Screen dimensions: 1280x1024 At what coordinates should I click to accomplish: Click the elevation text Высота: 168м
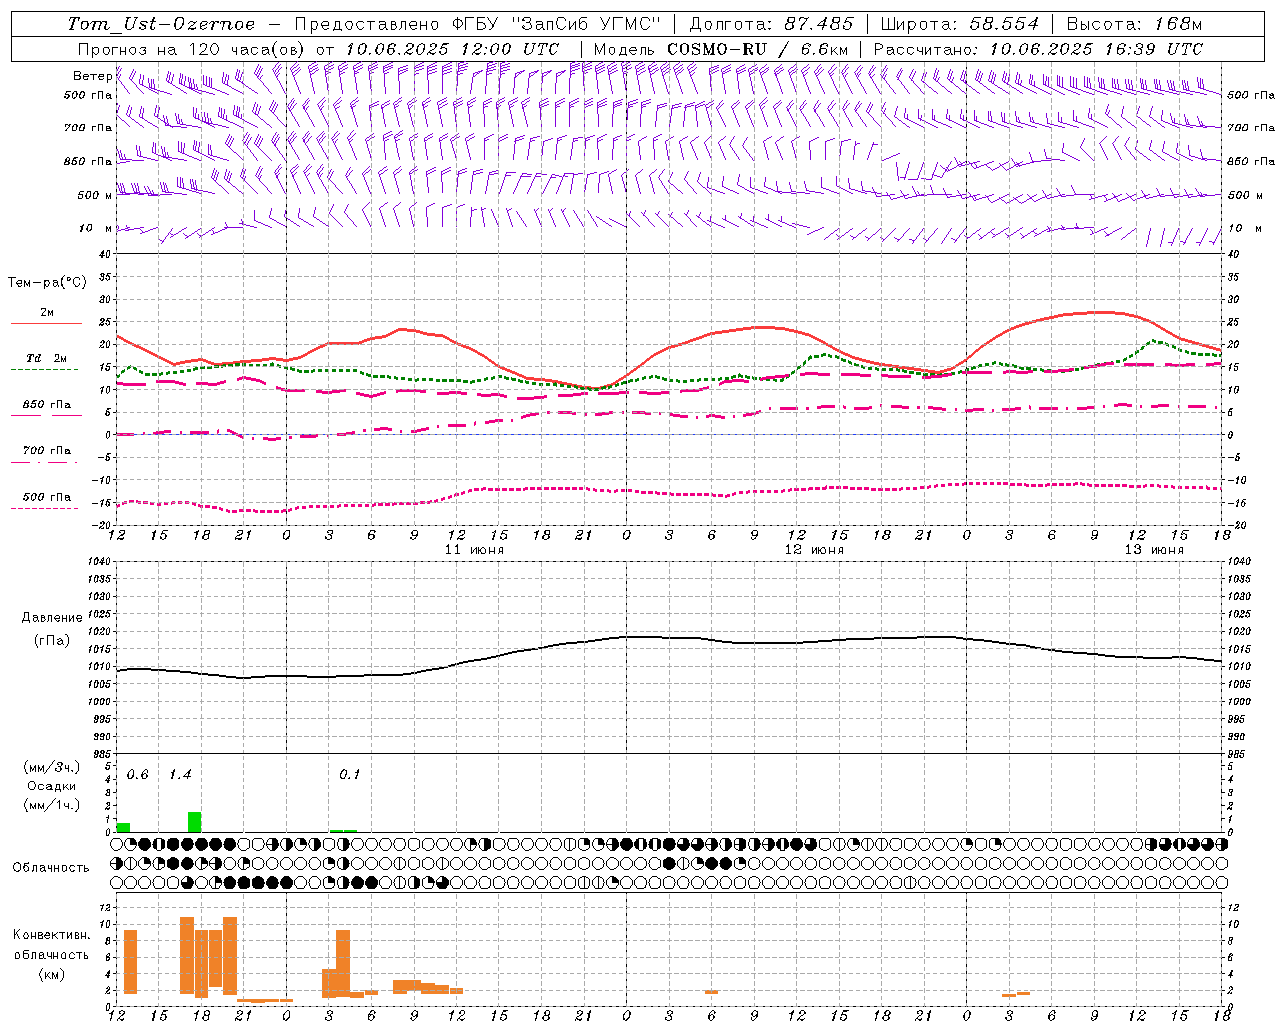pyautogui.click(x=1135, y=24)
